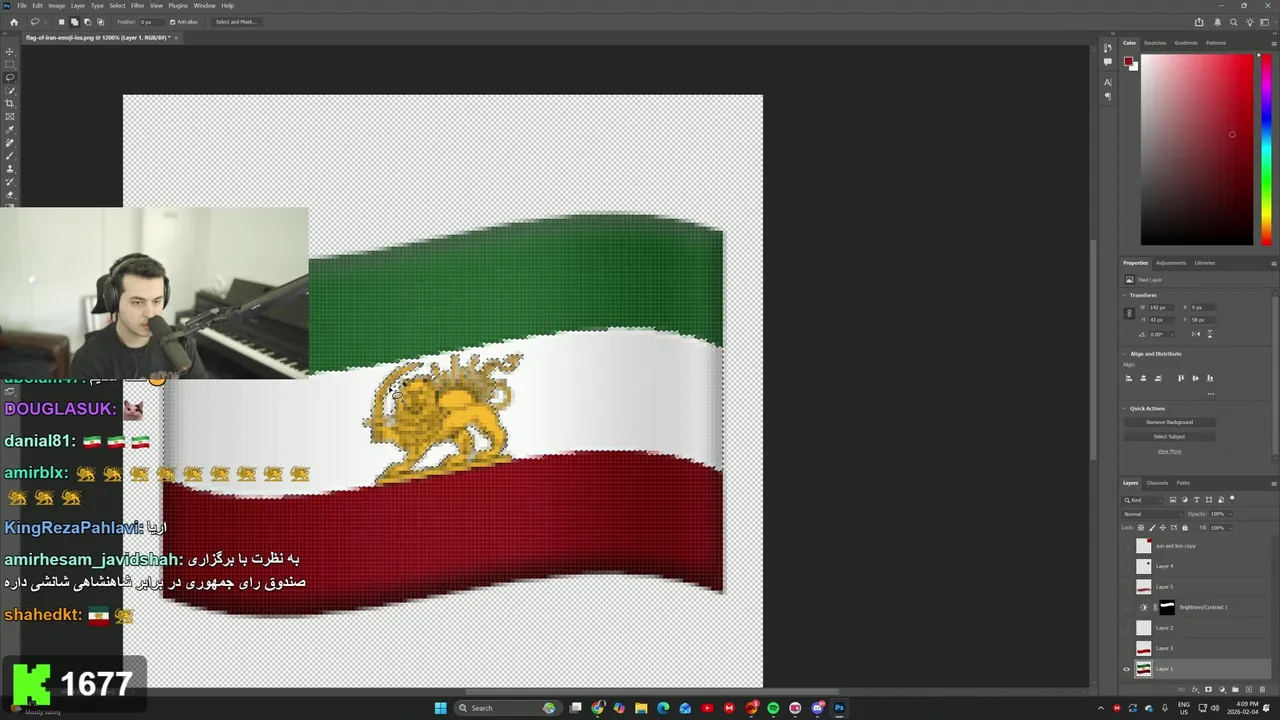This screenshot has width=1280, height=720.
Task: Open the Lasso tool preset dropdown arrow
Action: (45, 21)
